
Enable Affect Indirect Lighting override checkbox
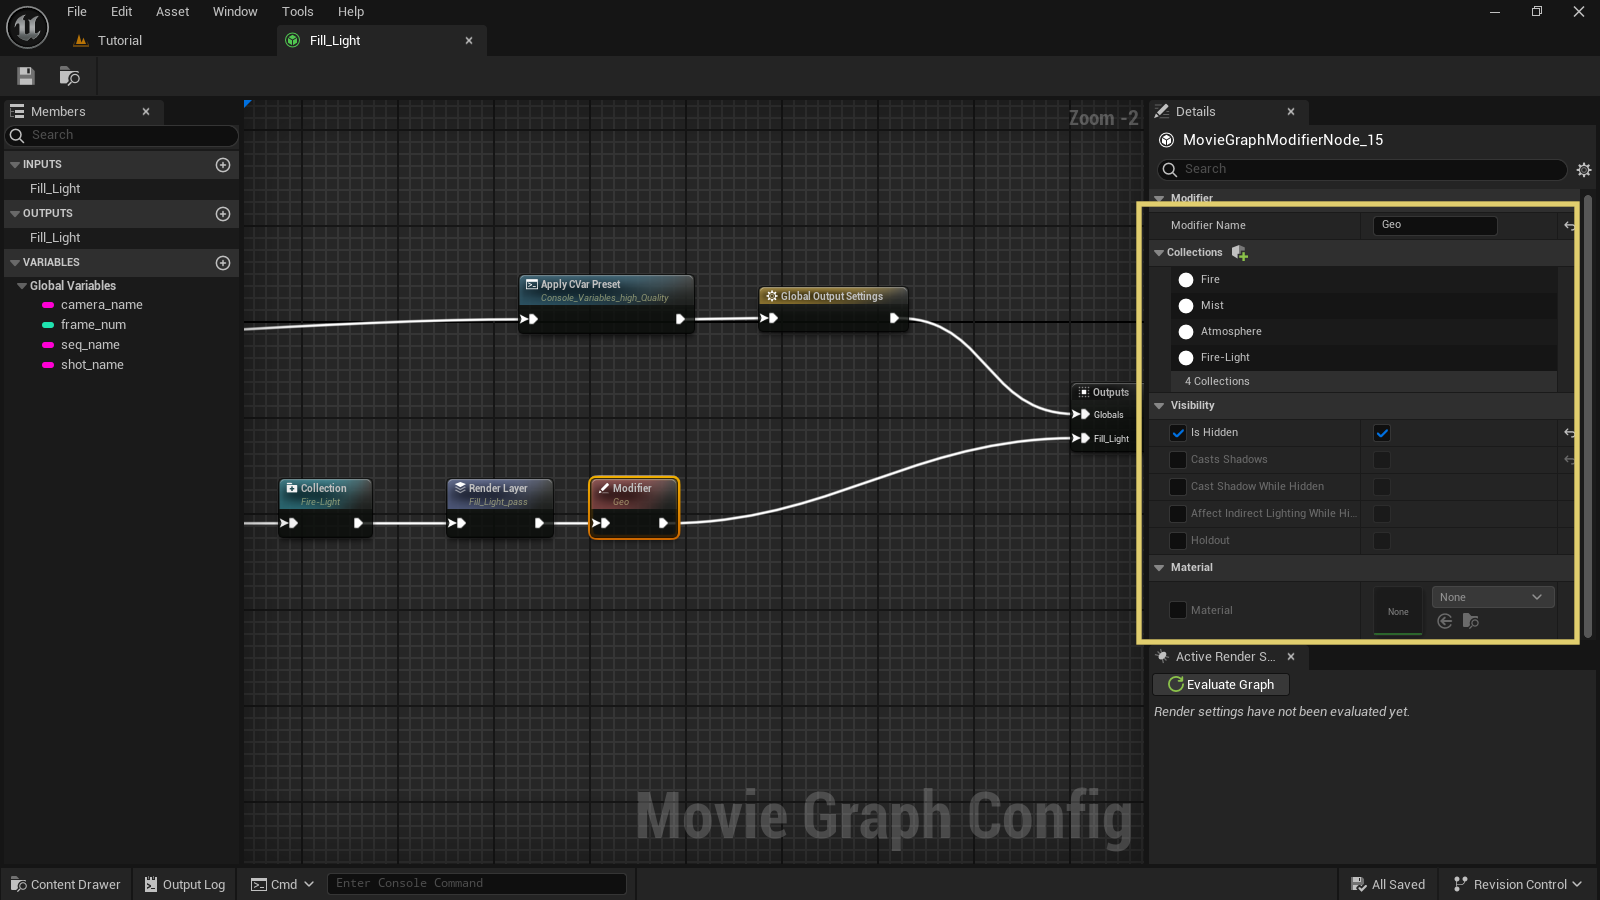[x=1178, y=514]
